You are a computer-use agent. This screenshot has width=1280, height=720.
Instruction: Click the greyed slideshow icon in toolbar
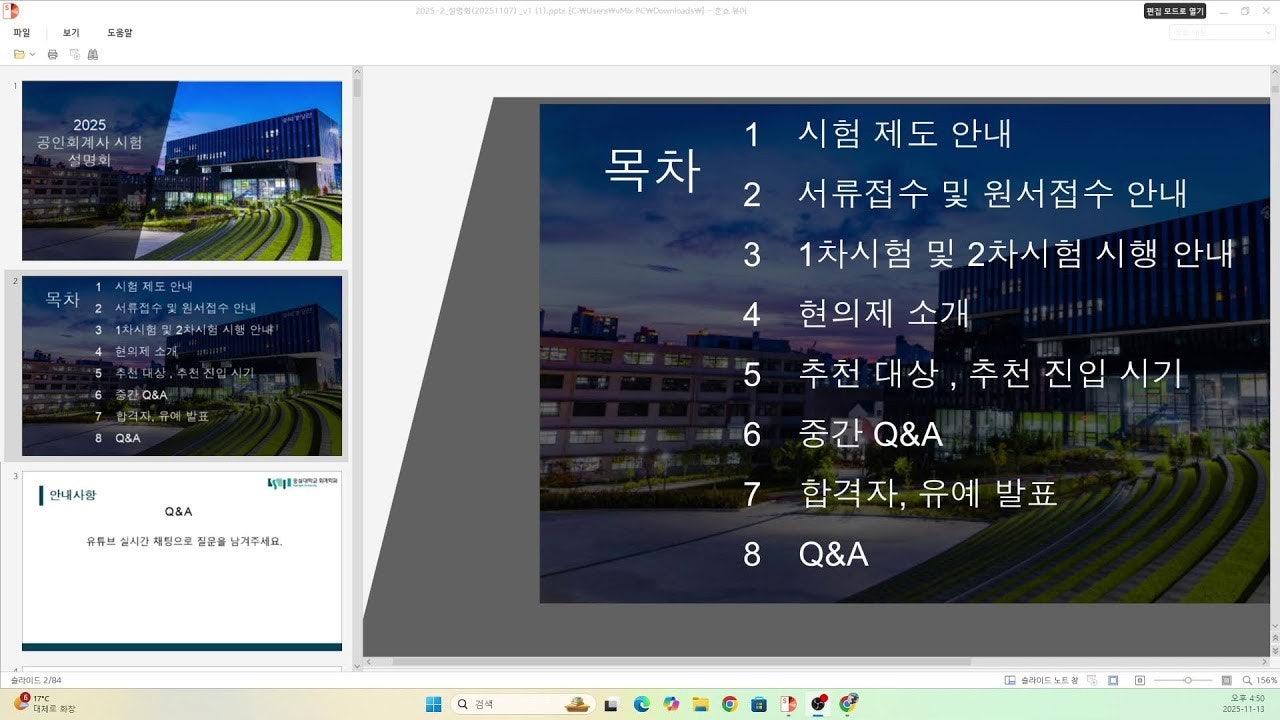click(74, 54)
